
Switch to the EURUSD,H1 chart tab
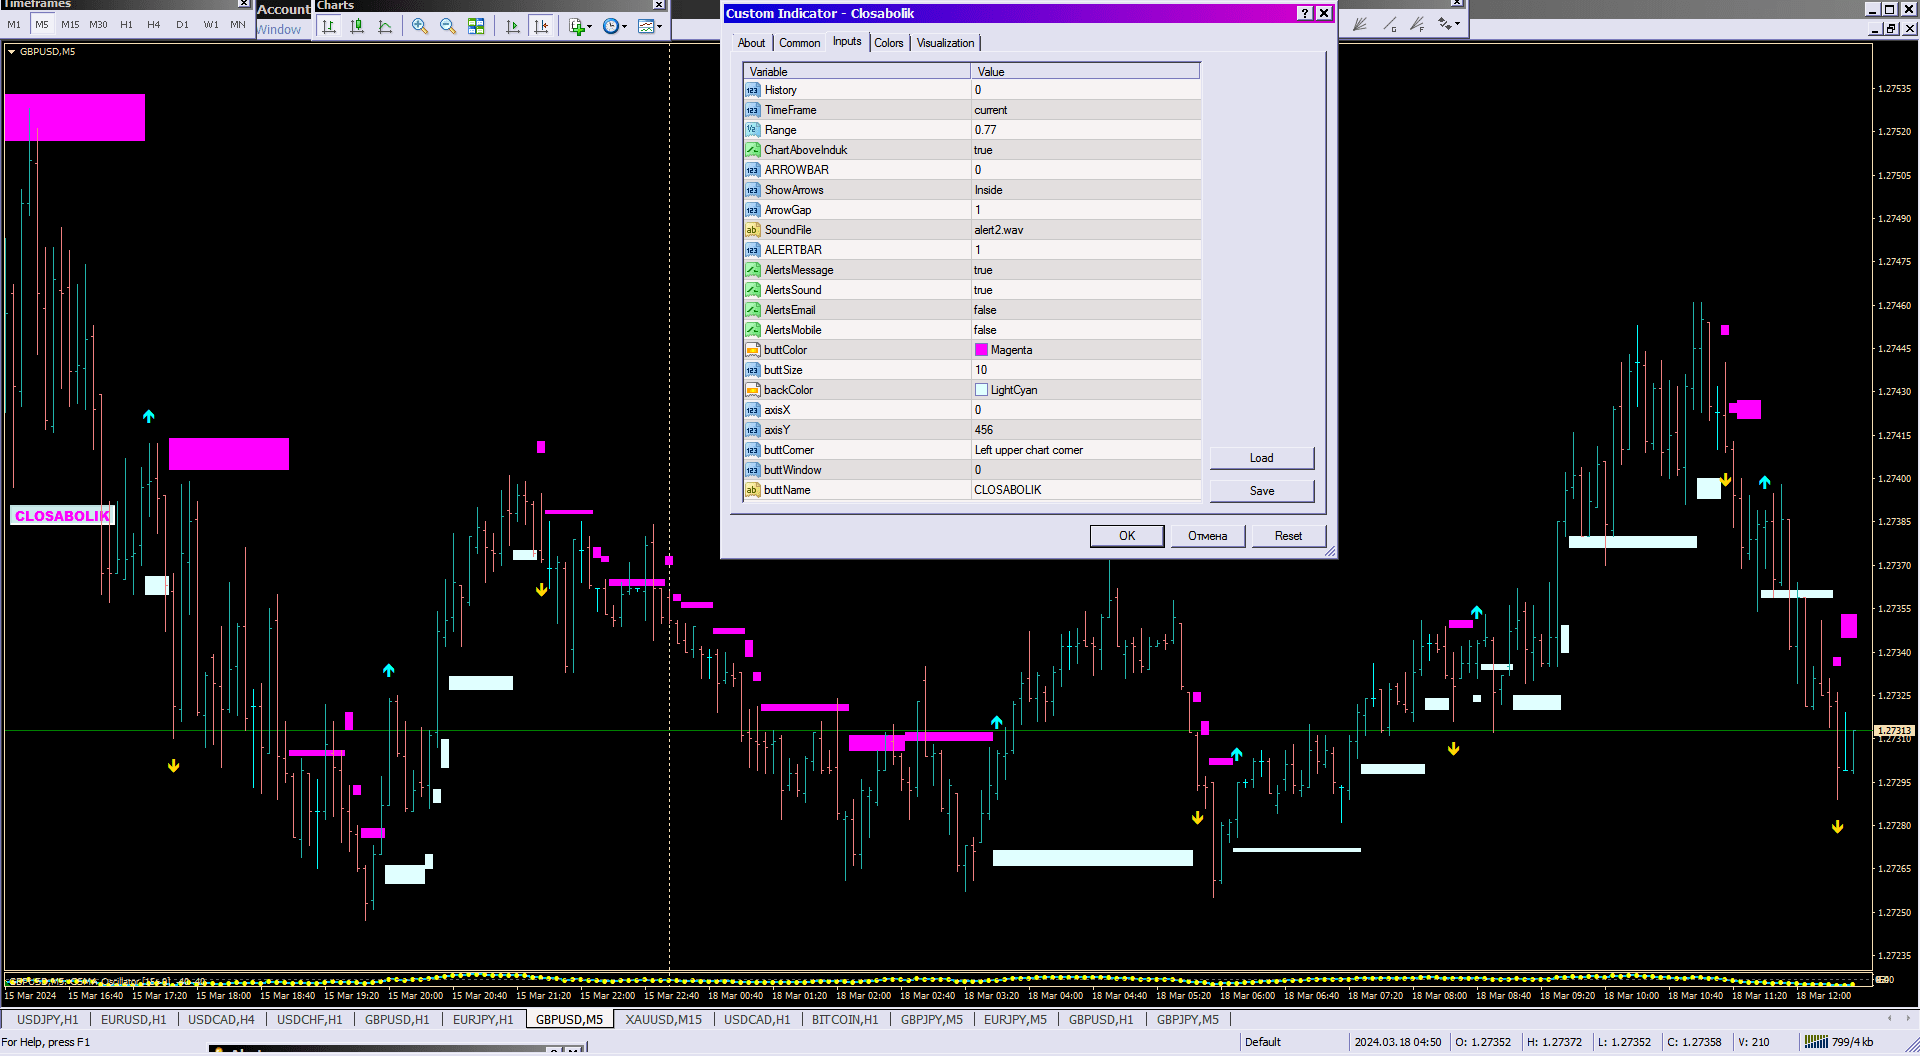(x=133, y=1020)
